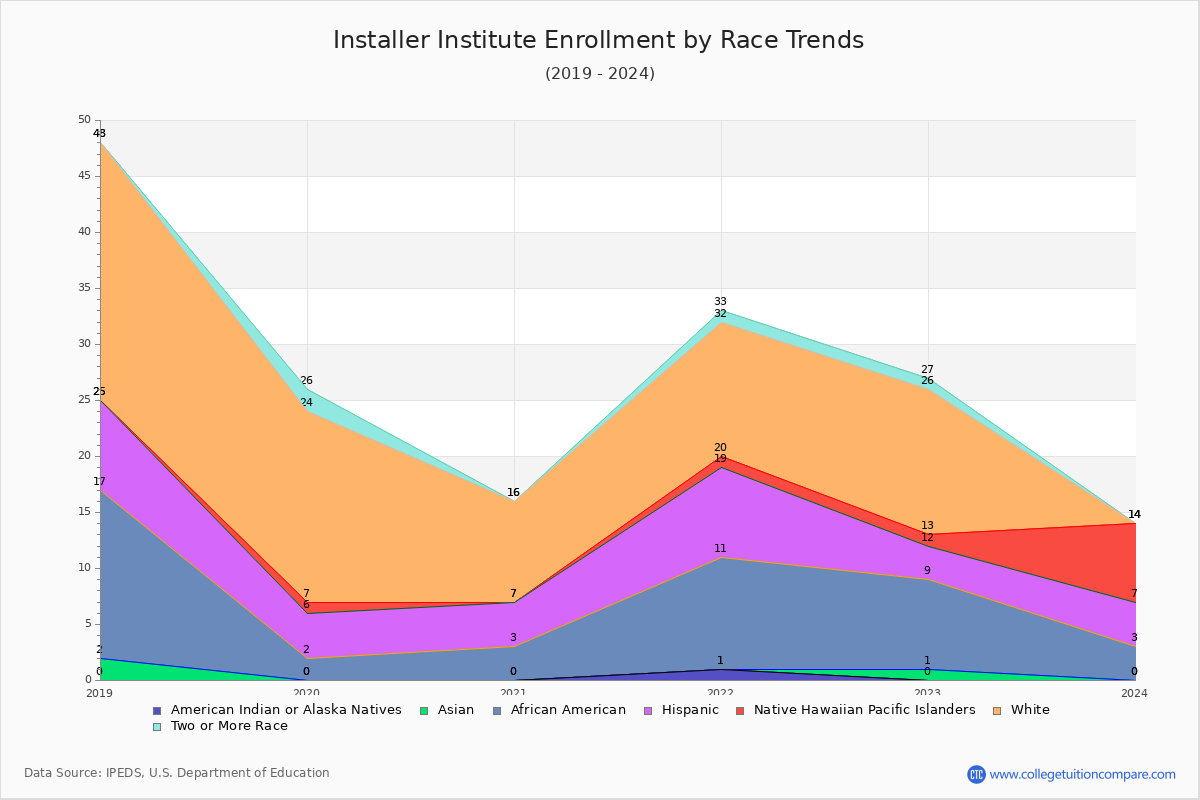Click the CTC logo icon

(x=976, y=774)
